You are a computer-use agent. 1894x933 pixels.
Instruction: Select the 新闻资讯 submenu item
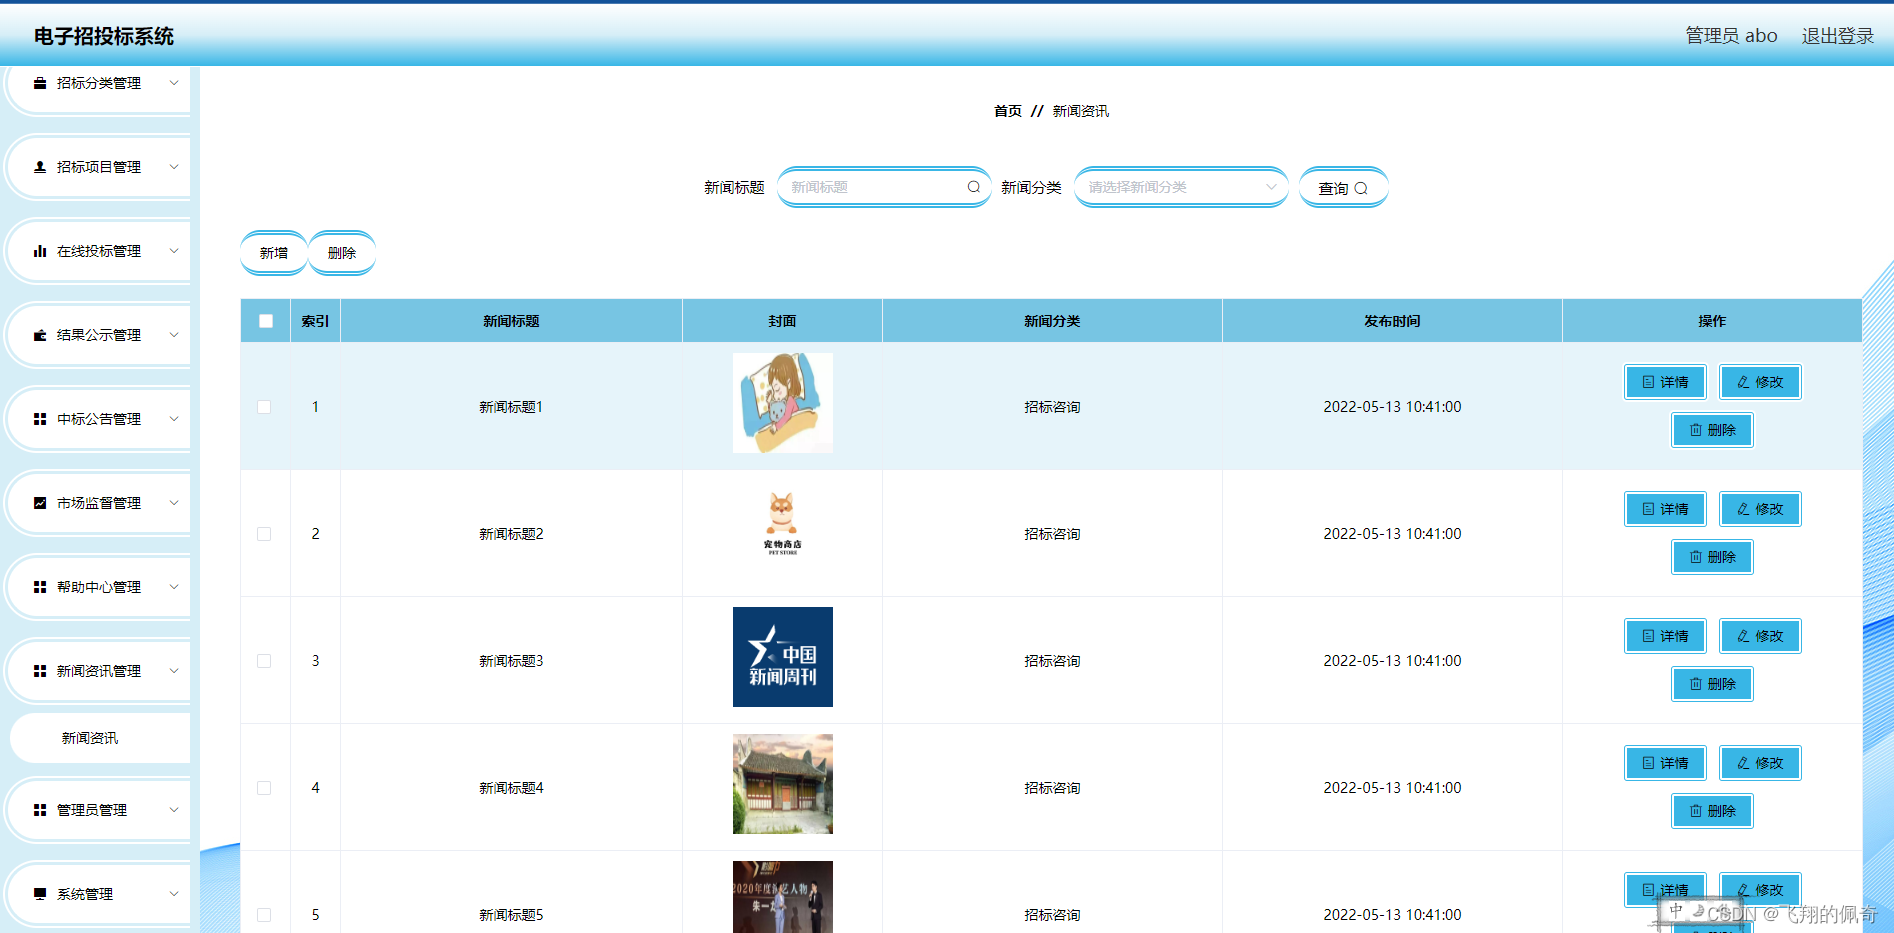(89, 738)
